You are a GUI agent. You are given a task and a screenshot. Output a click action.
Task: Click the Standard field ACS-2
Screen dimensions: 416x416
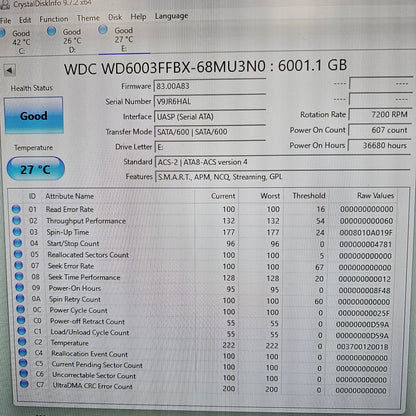283,162
